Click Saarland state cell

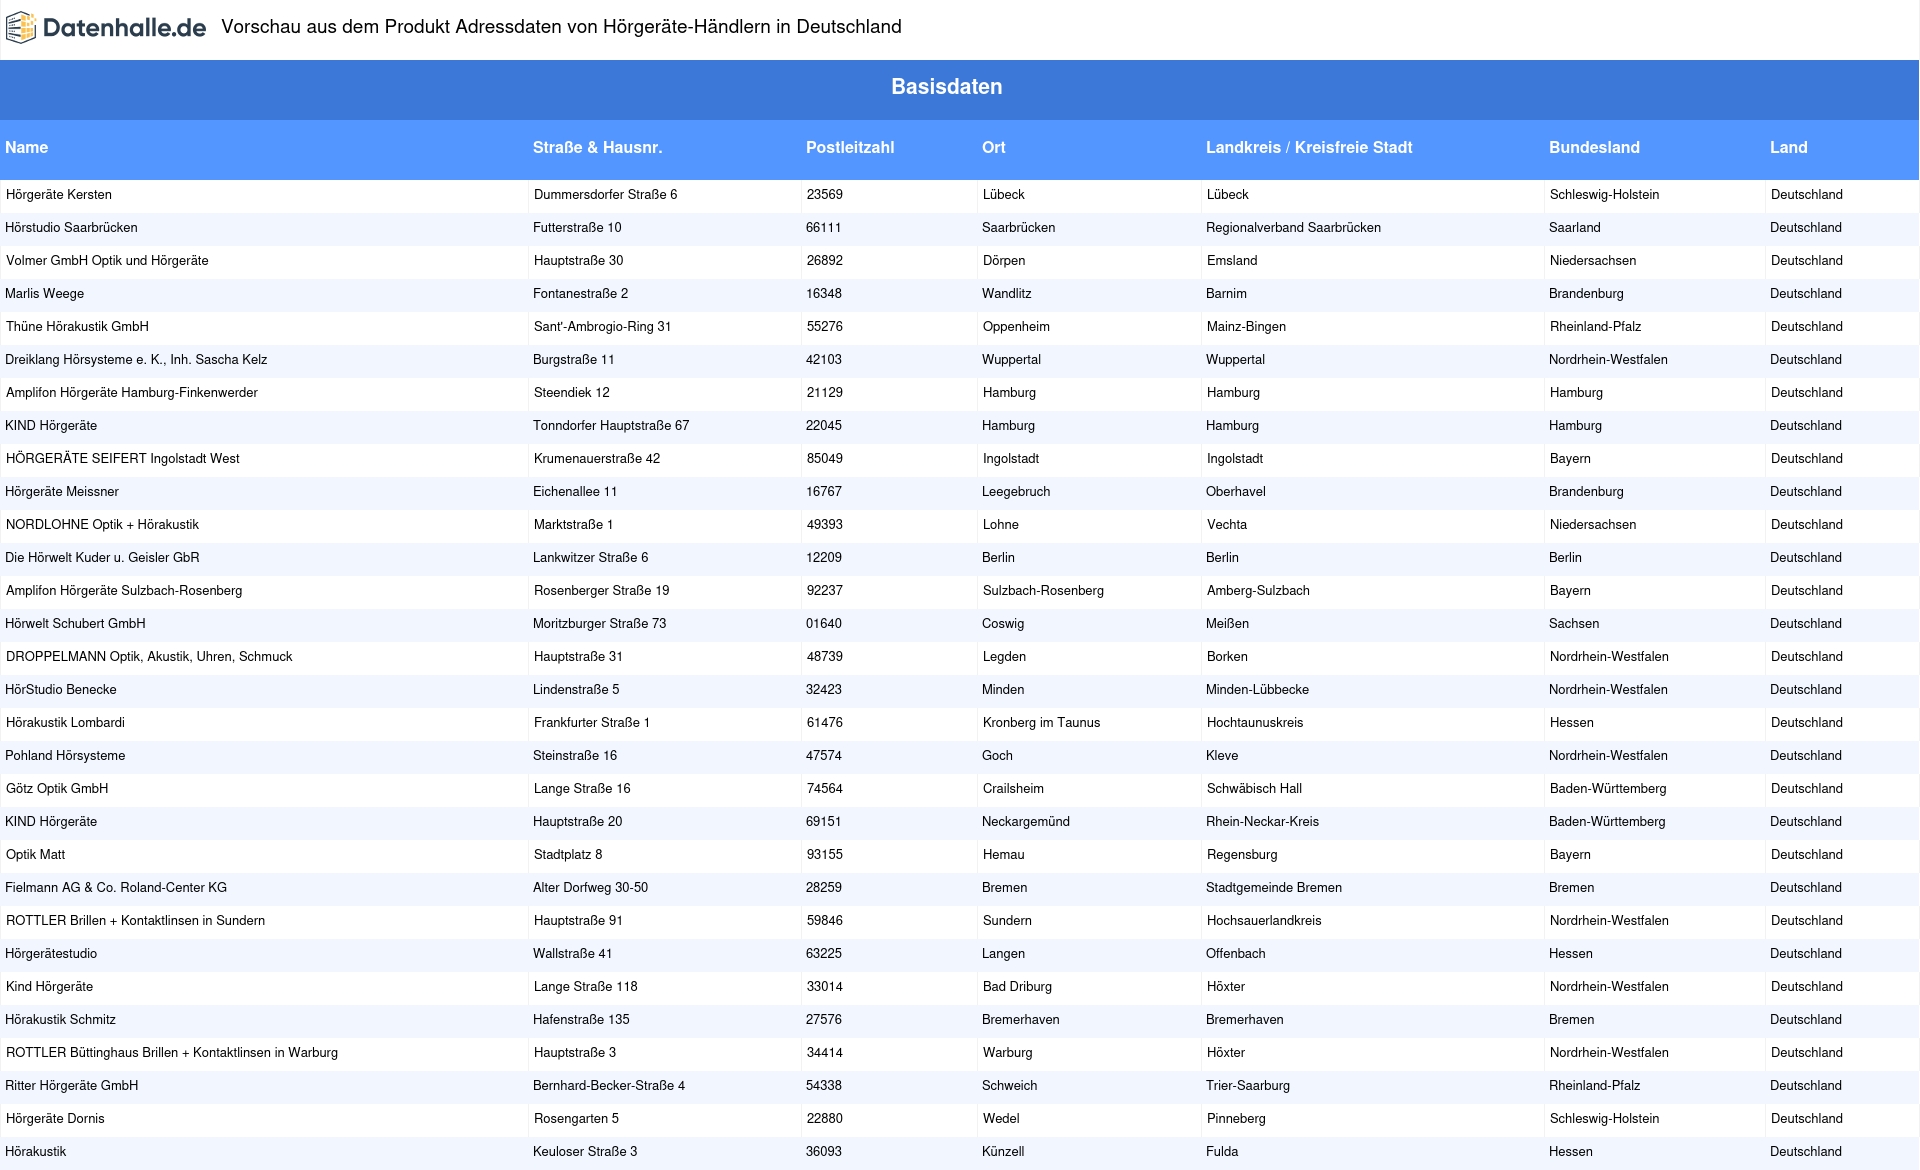(1575, 228)
